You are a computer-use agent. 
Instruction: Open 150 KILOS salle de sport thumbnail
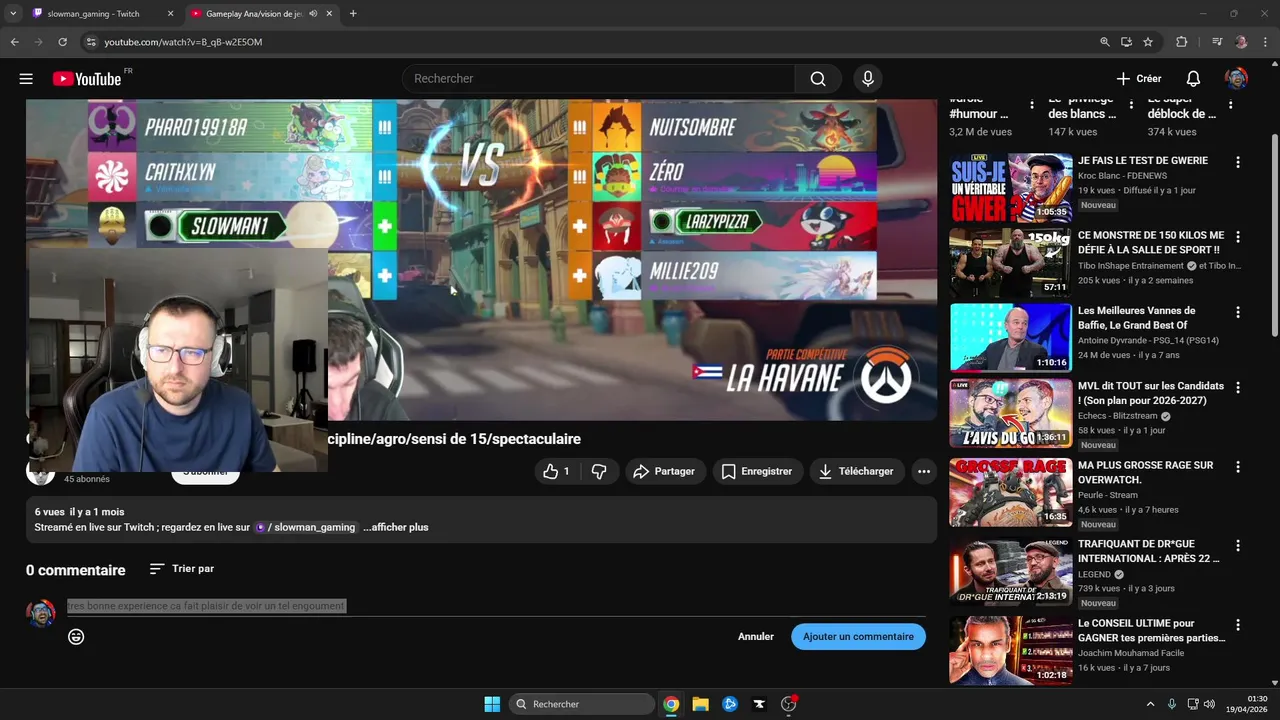point(1010,262)
